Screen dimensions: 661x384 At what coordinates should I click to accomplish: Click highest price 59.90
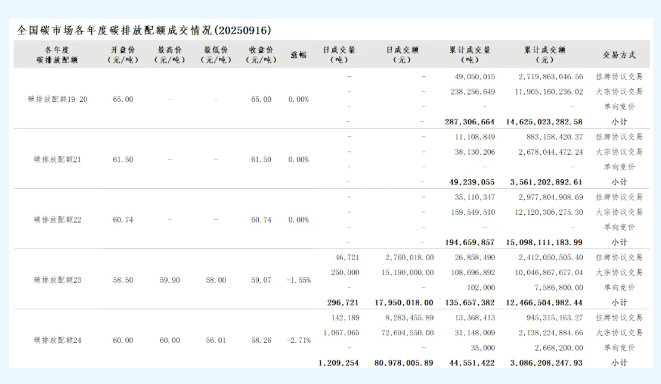(x=170, y=280)
